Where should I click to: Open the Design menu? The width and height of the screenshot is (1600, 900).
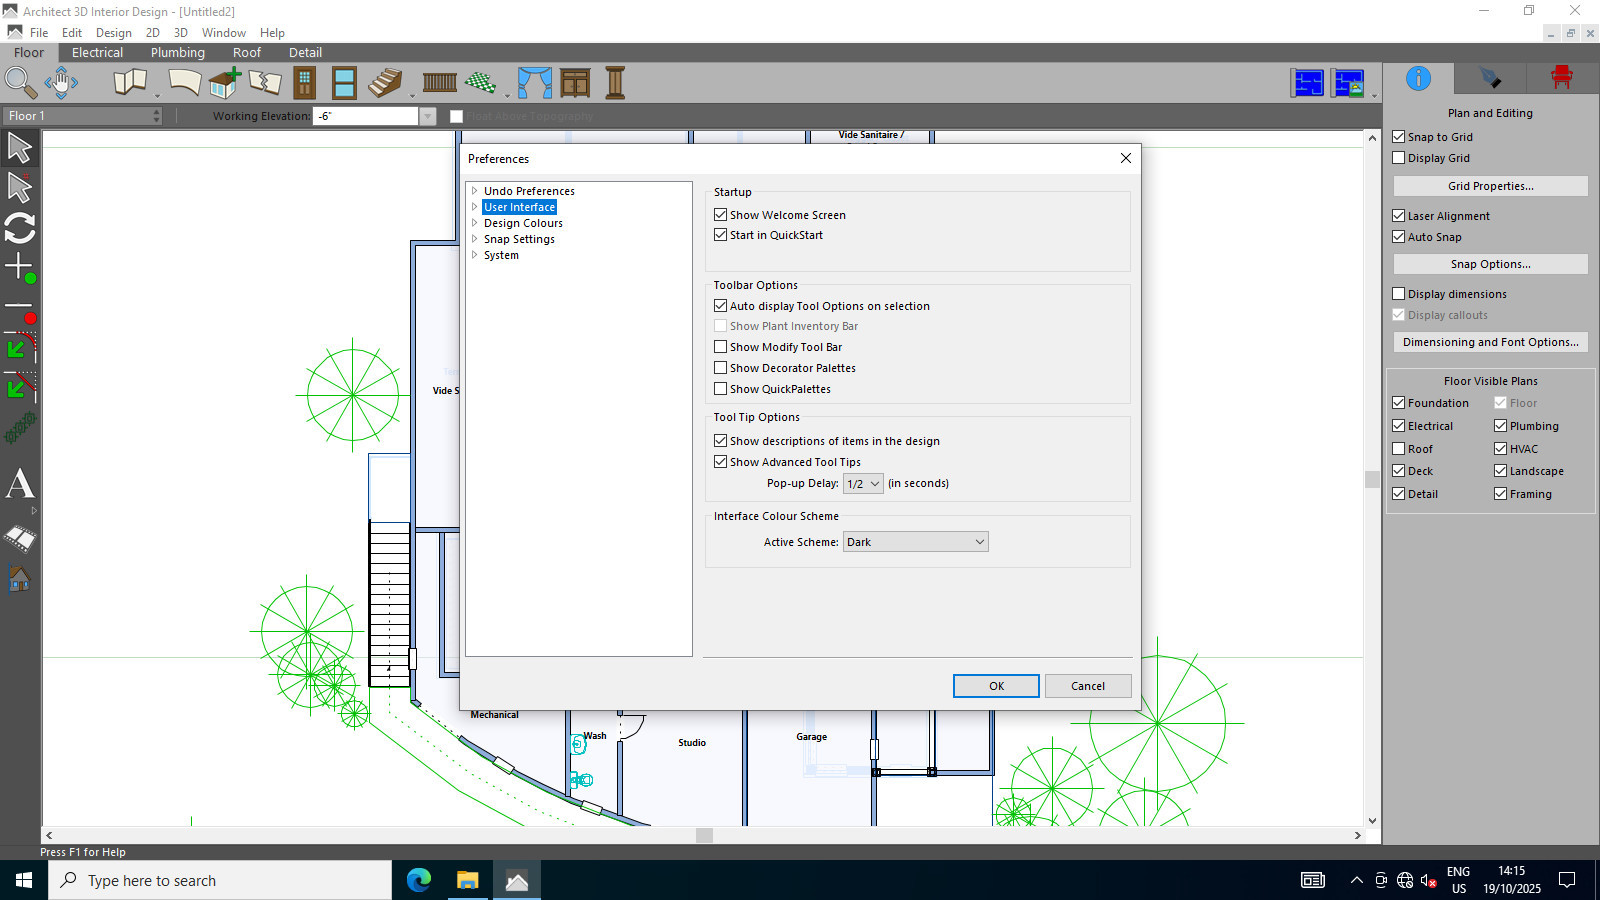(x=113, y=33)
